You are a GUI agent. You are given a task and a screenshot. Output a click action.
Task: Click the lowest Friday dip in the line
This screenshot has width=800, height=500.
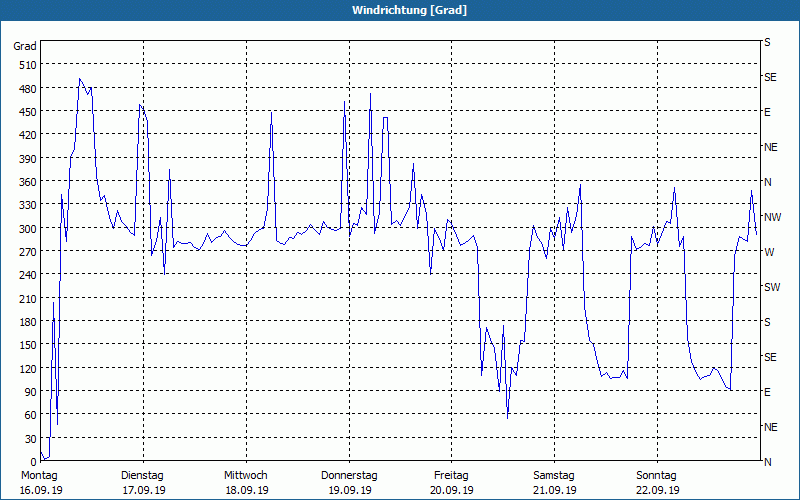[x=507, y=418]
